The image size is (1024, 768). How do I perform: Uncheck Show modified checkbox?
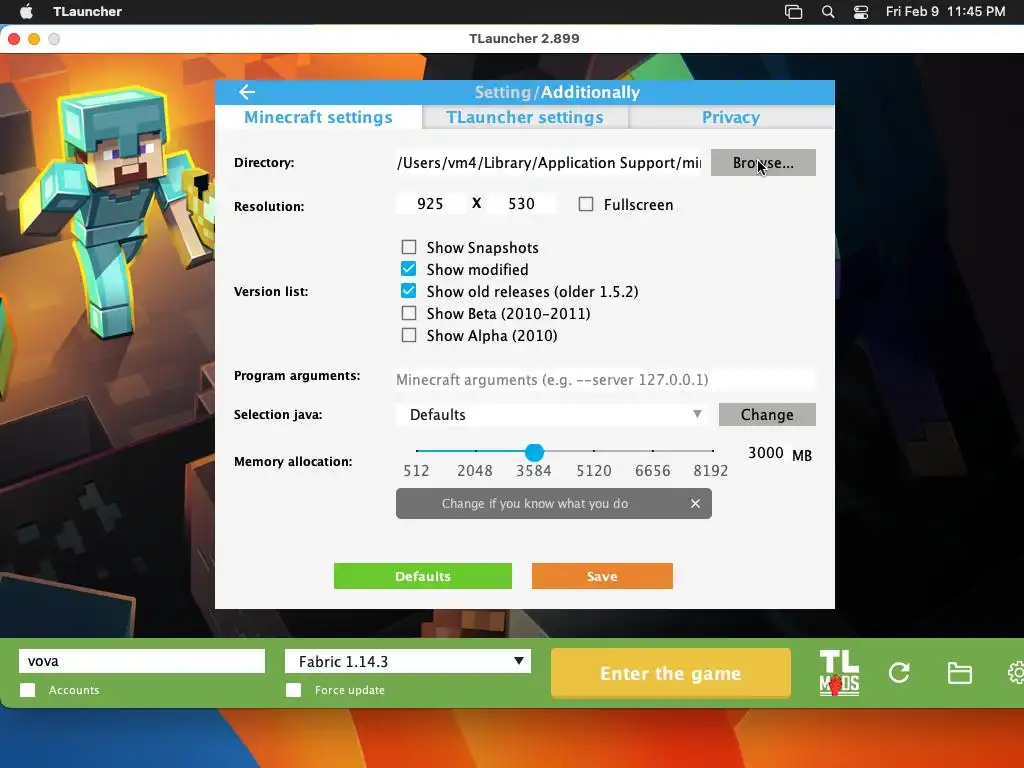point(409,269)
